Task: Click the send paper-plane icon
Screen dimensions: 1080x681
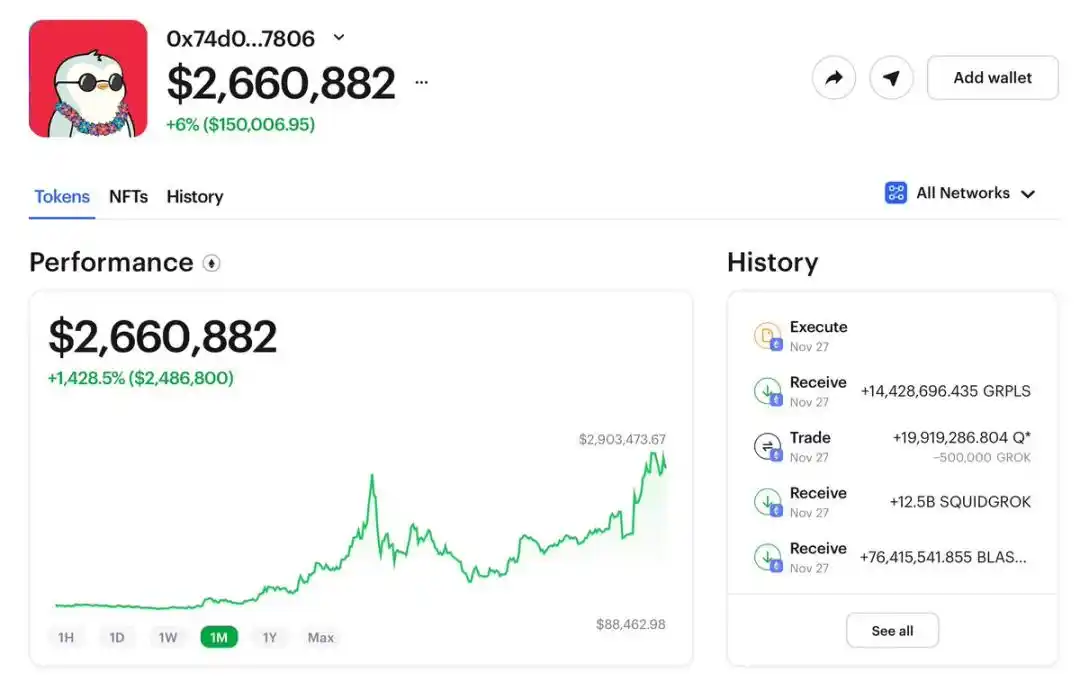Action: pyautogui.click(x=891, y=78)
